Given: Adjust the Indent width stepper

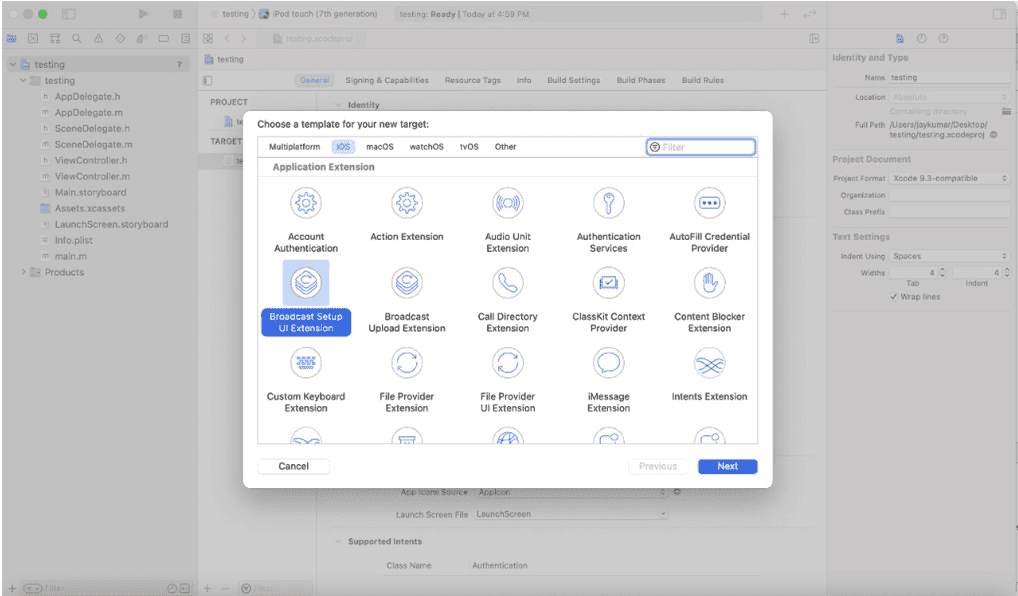Looking at the screenshot, I should (x=1007, y=273).
